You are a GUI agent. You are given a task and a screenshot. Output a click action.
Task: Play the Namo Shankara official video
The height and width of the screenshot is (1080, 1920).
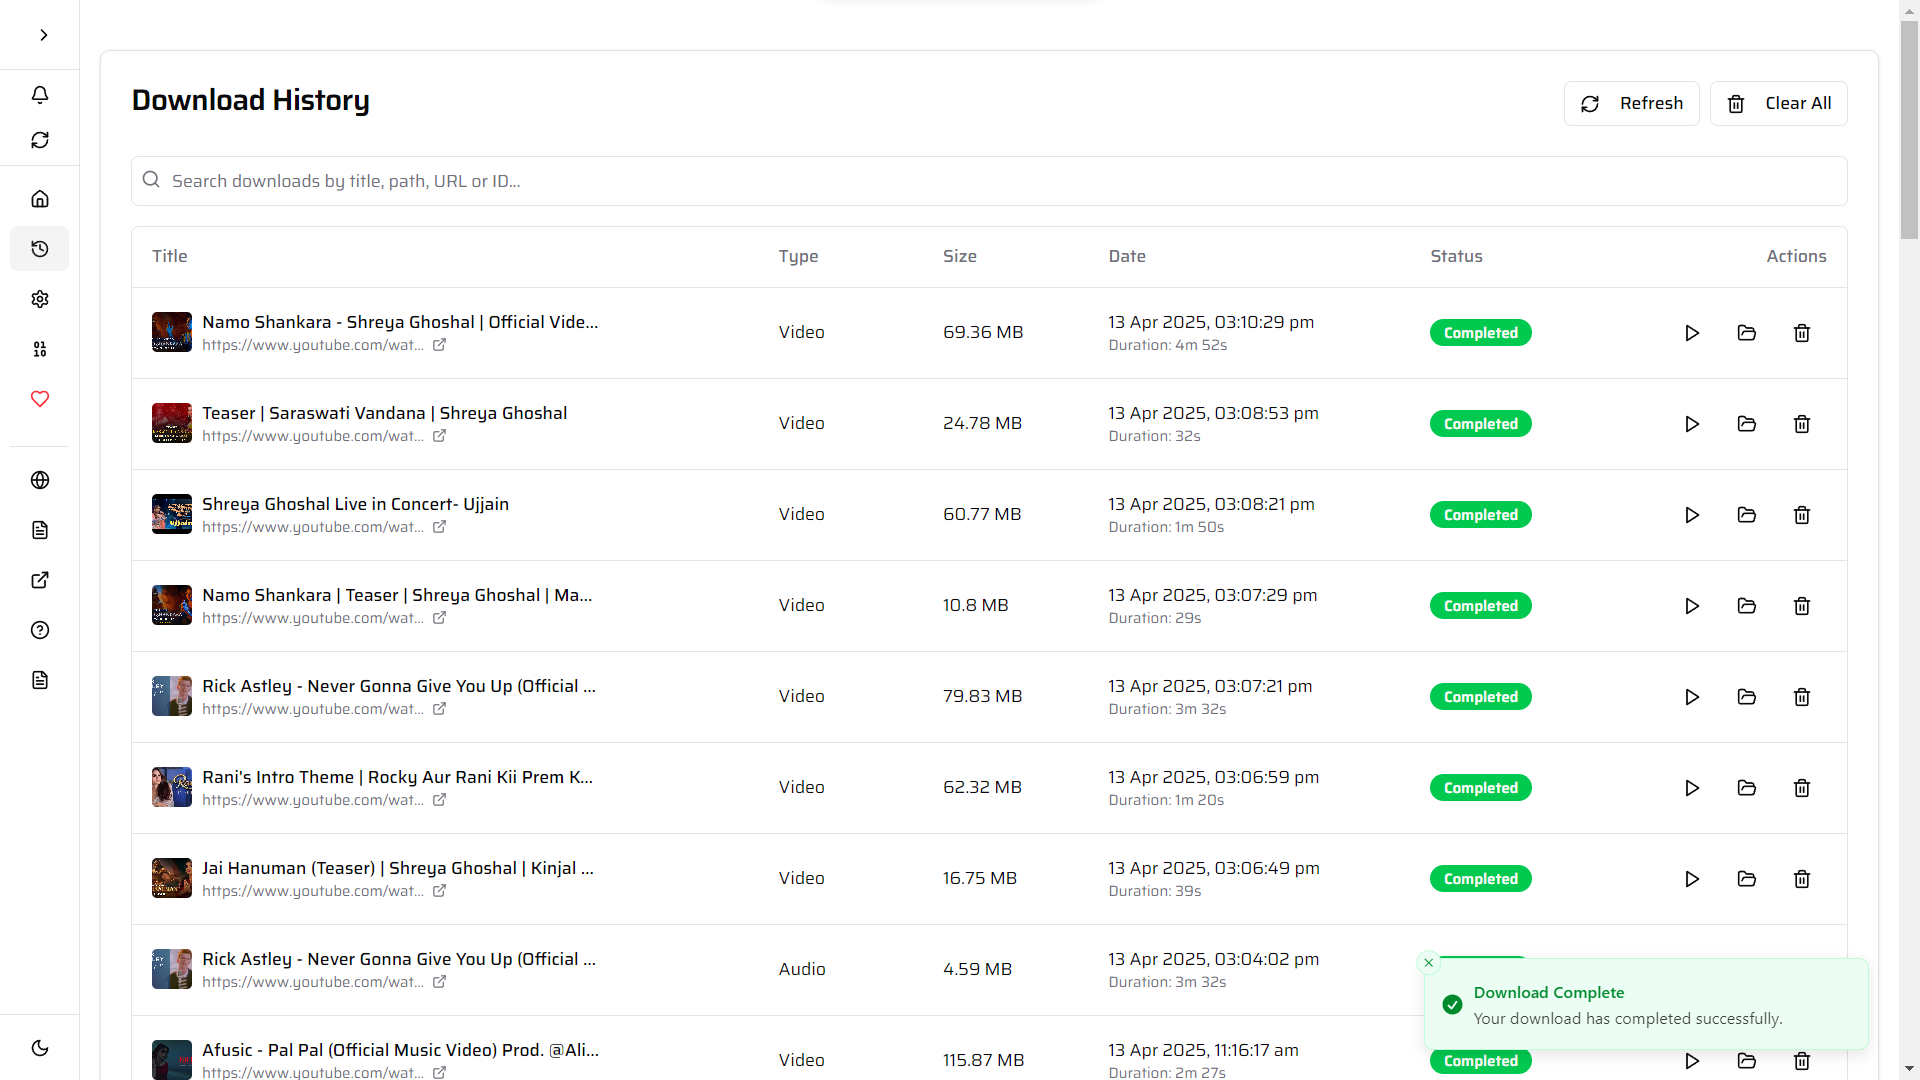pos(1691,333)
